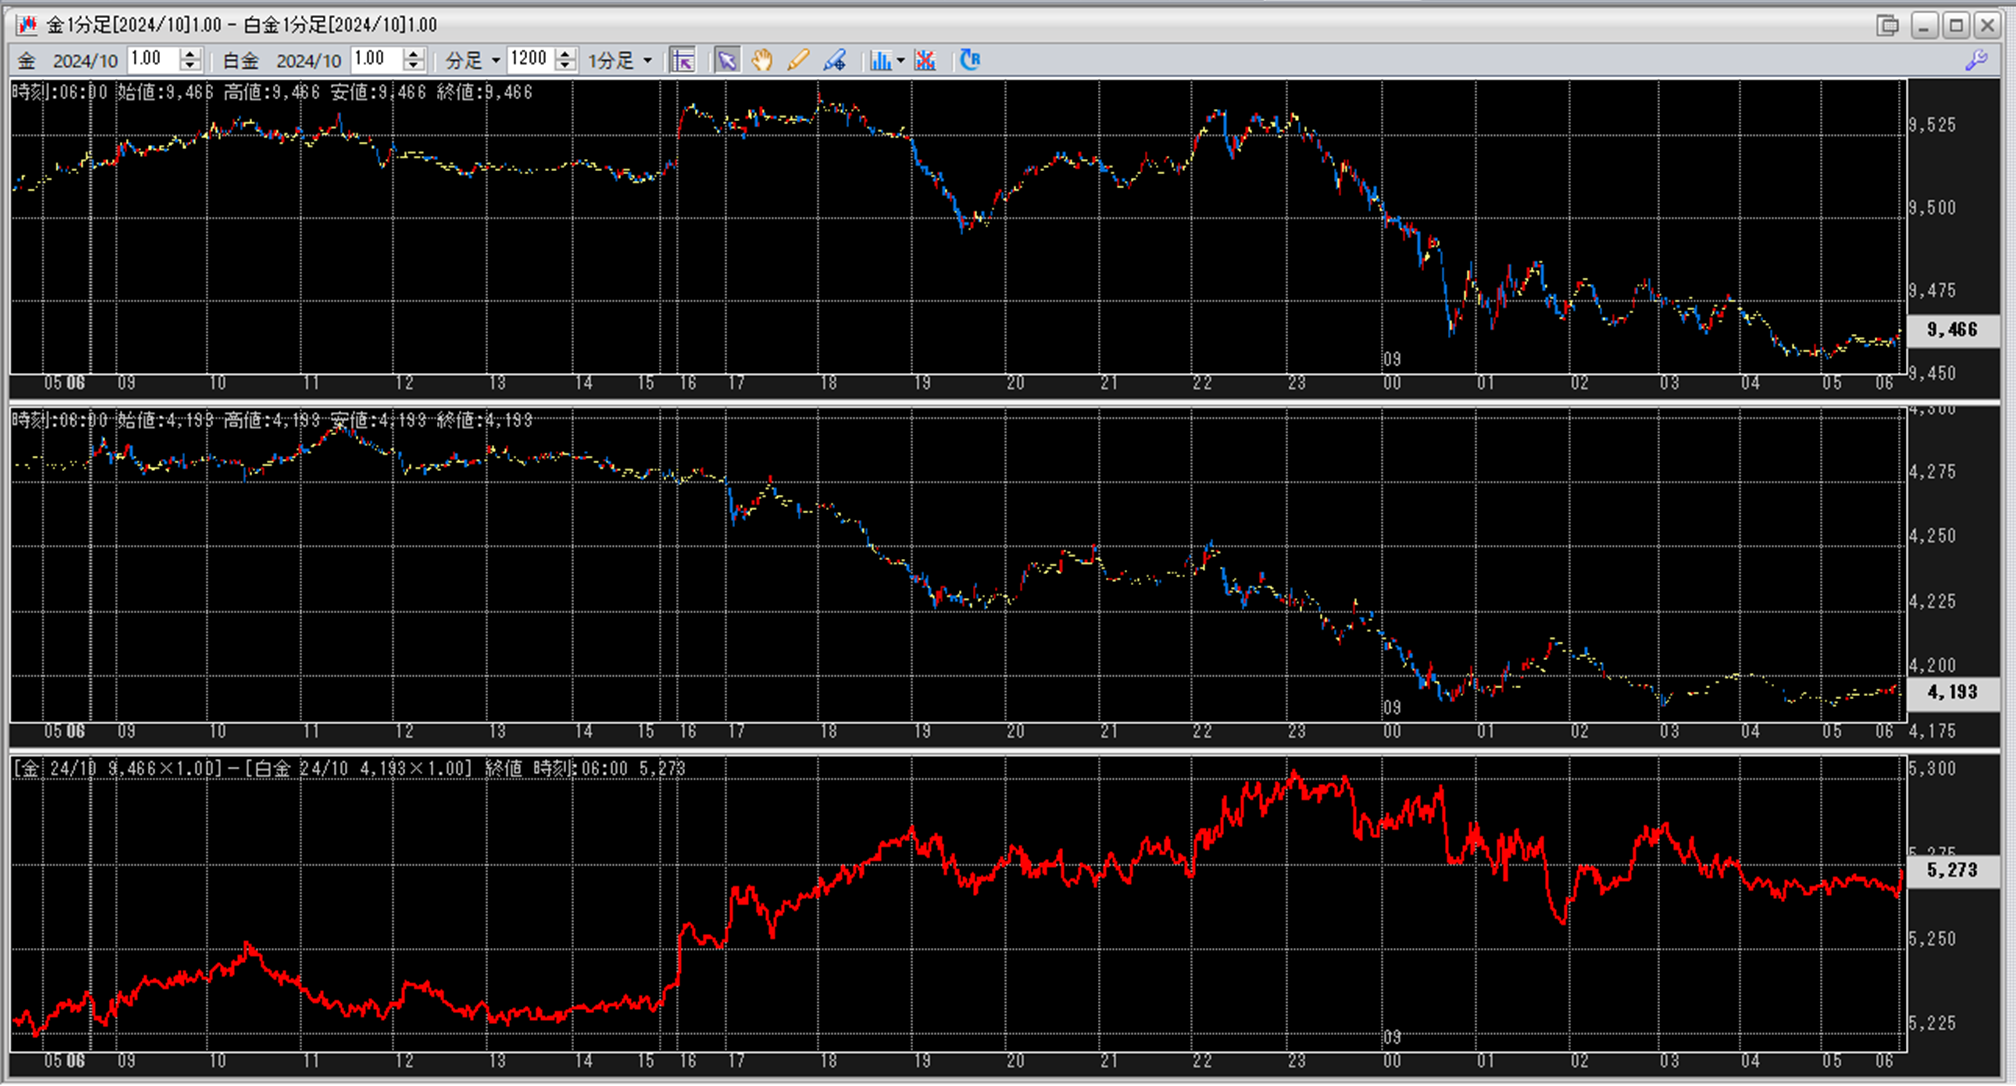
Task: Click the edit drawing object icon
Action: tap(834, 61)
